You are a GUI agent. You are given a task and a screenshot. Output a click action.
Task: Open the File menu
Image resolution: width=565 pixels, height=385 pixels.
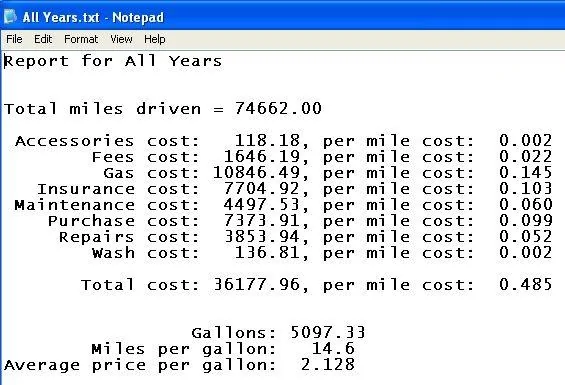point(14,39)
